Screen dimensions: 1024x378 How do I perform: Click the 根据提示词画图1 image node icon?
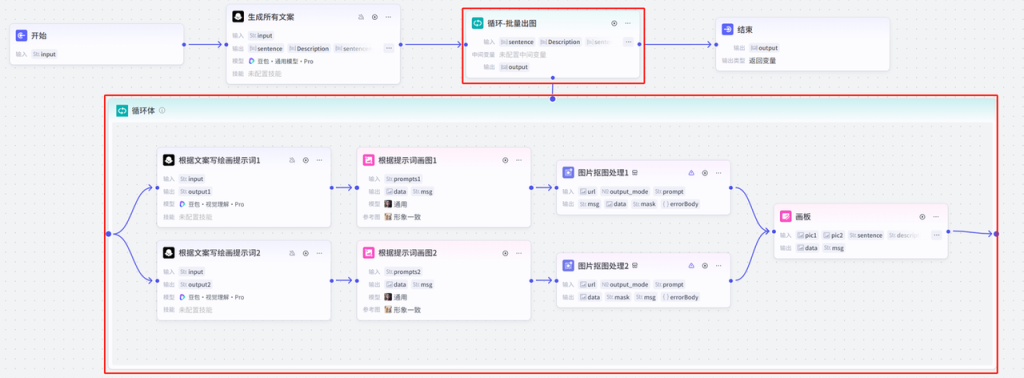click(x=368, y=160)
